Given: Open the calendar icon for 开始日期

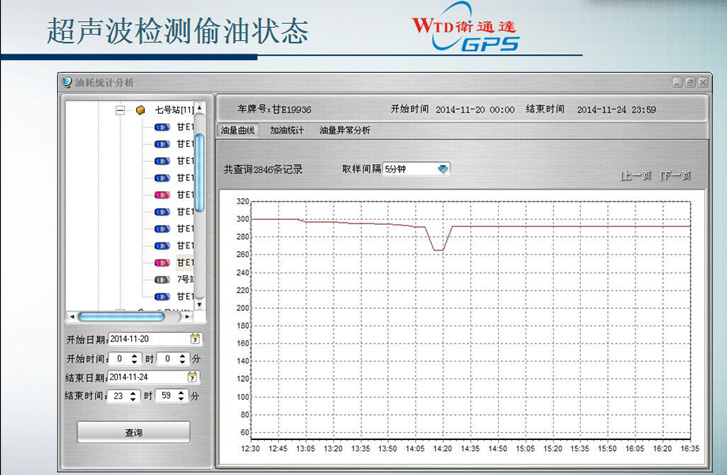Looking at the screenshot, I should [196, 339].
